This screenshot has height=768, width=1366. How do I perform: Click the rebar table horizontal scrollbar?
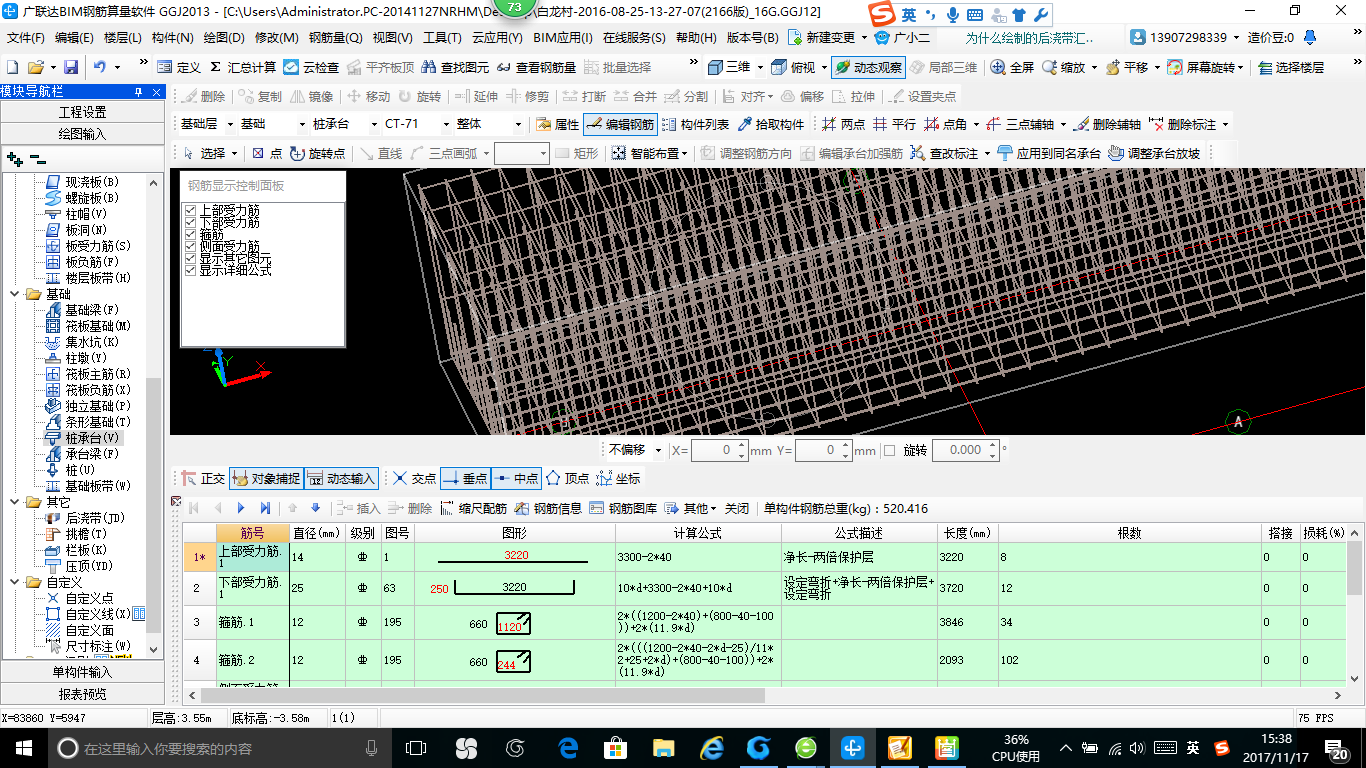[x=482, y=695]
